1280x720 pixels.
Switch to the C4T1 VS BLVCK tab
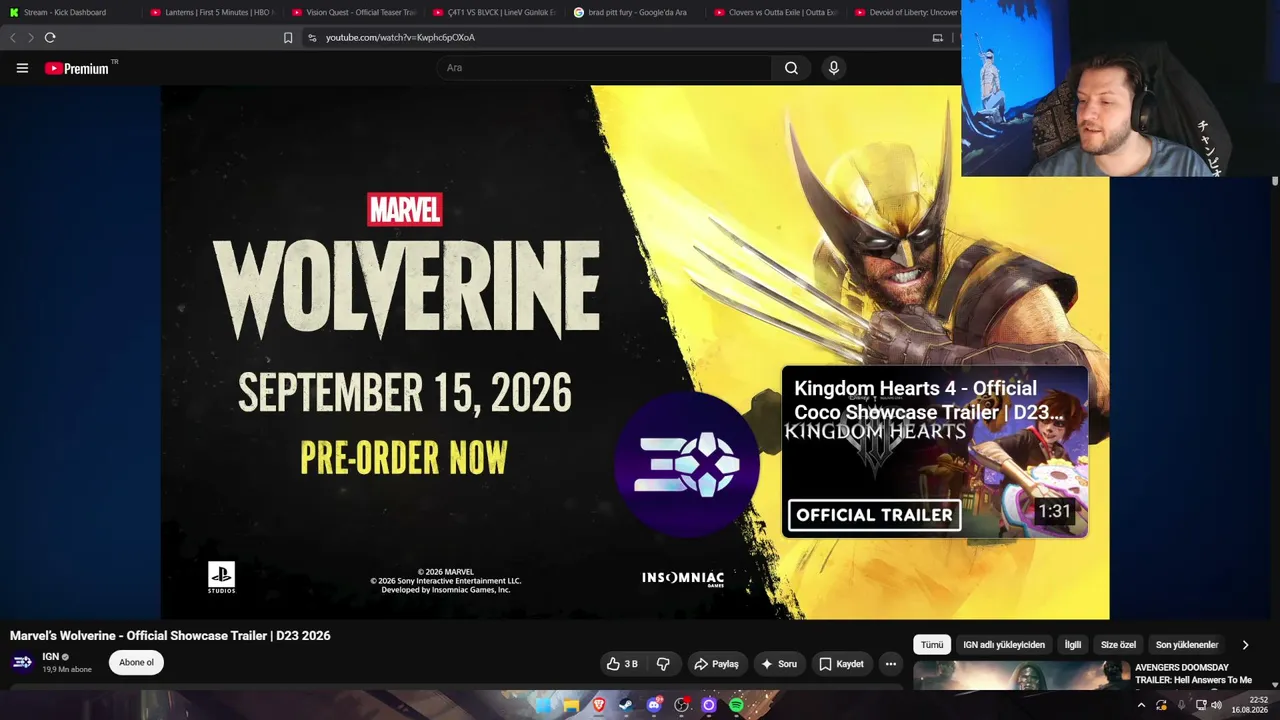[496, 12]
